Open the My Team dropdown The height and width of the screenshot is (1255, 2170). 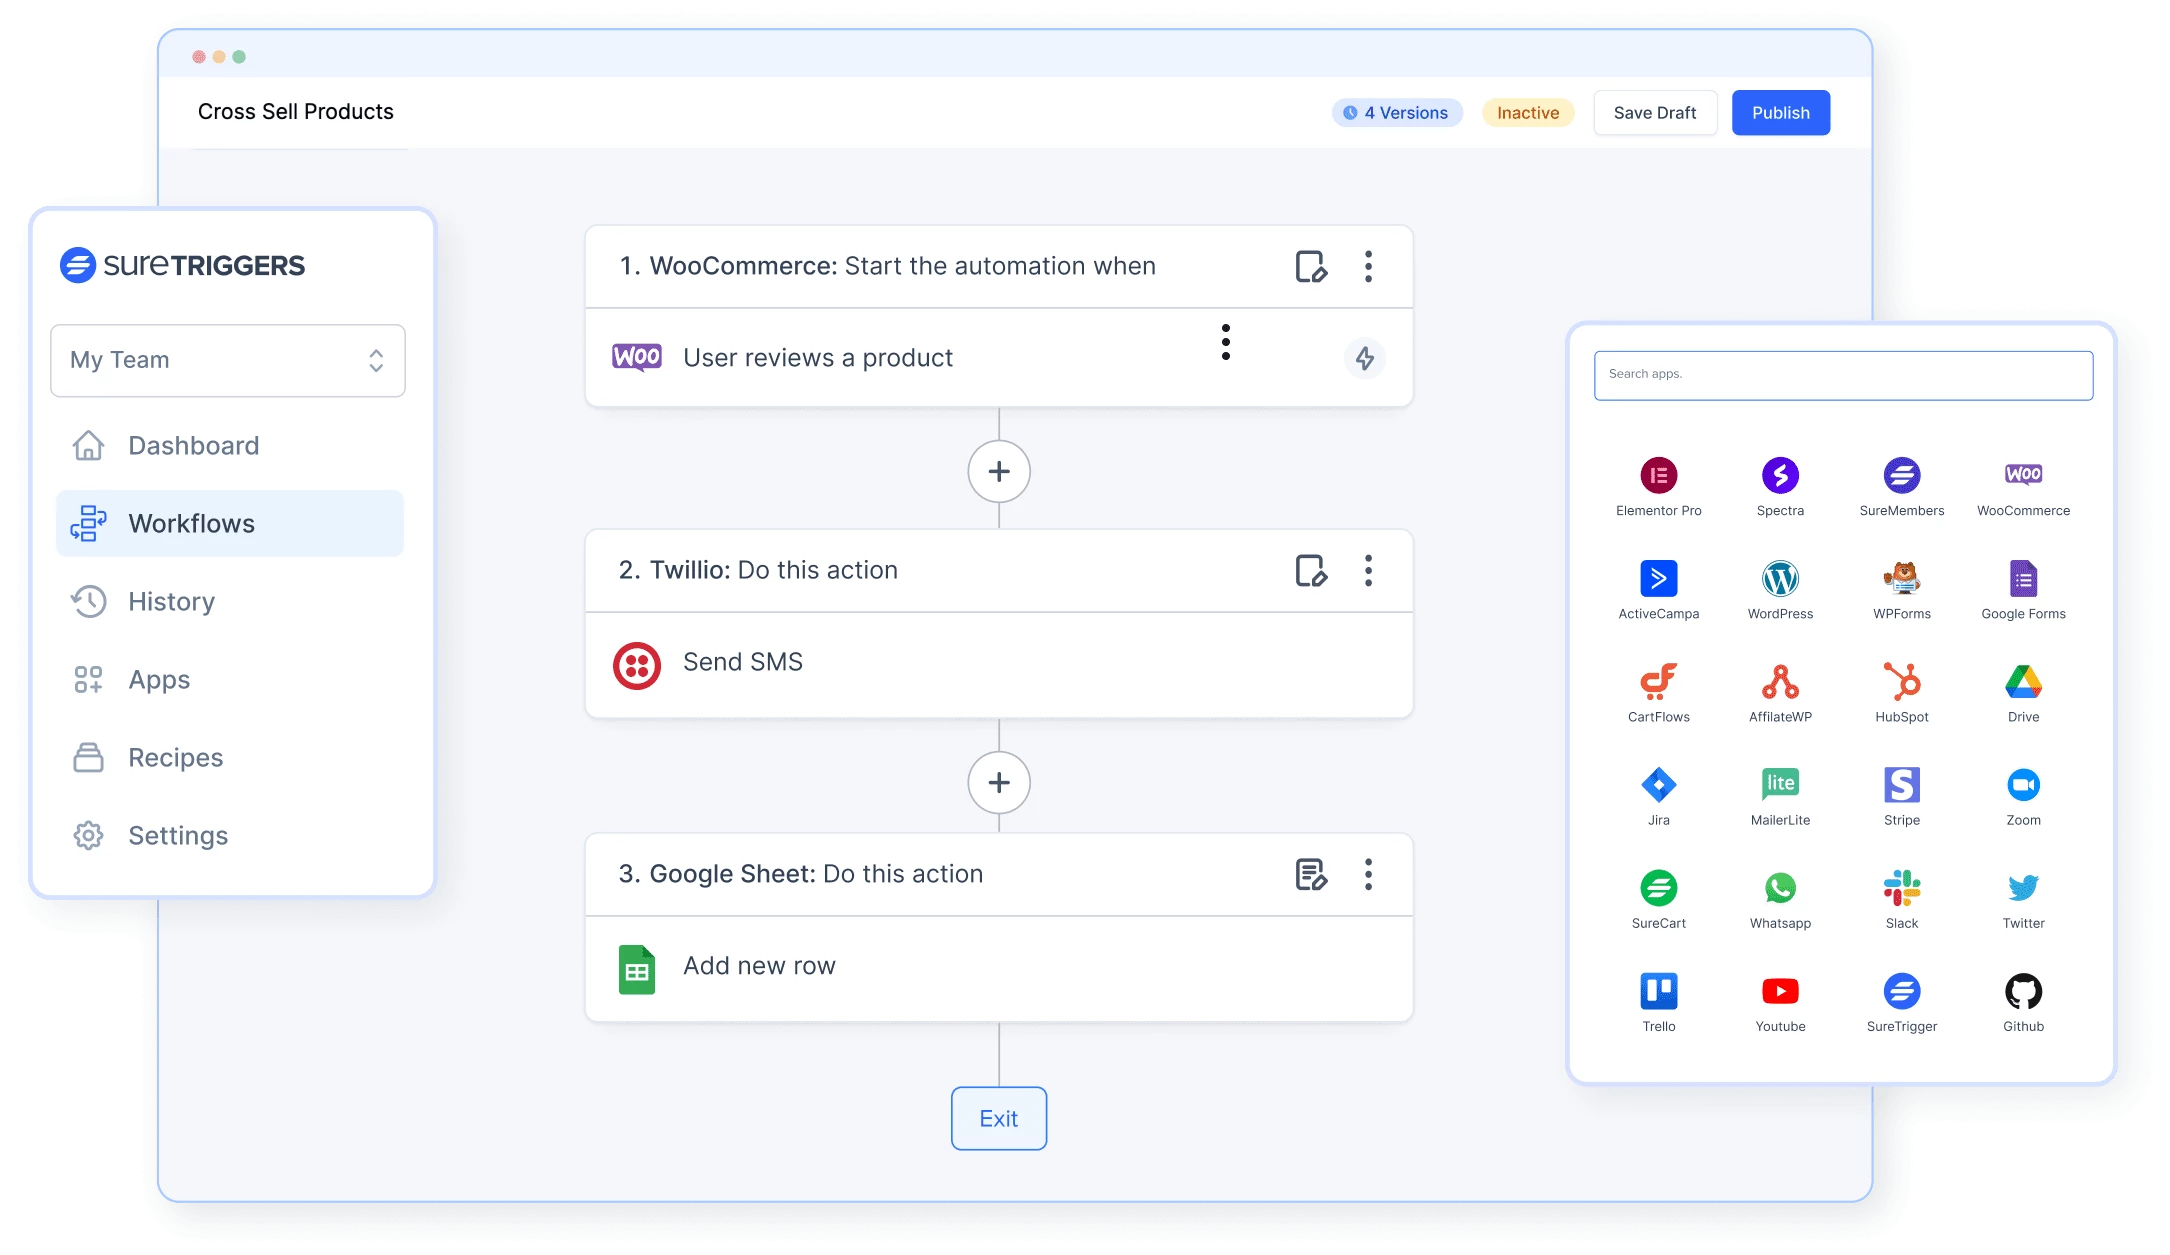[228, 360]
